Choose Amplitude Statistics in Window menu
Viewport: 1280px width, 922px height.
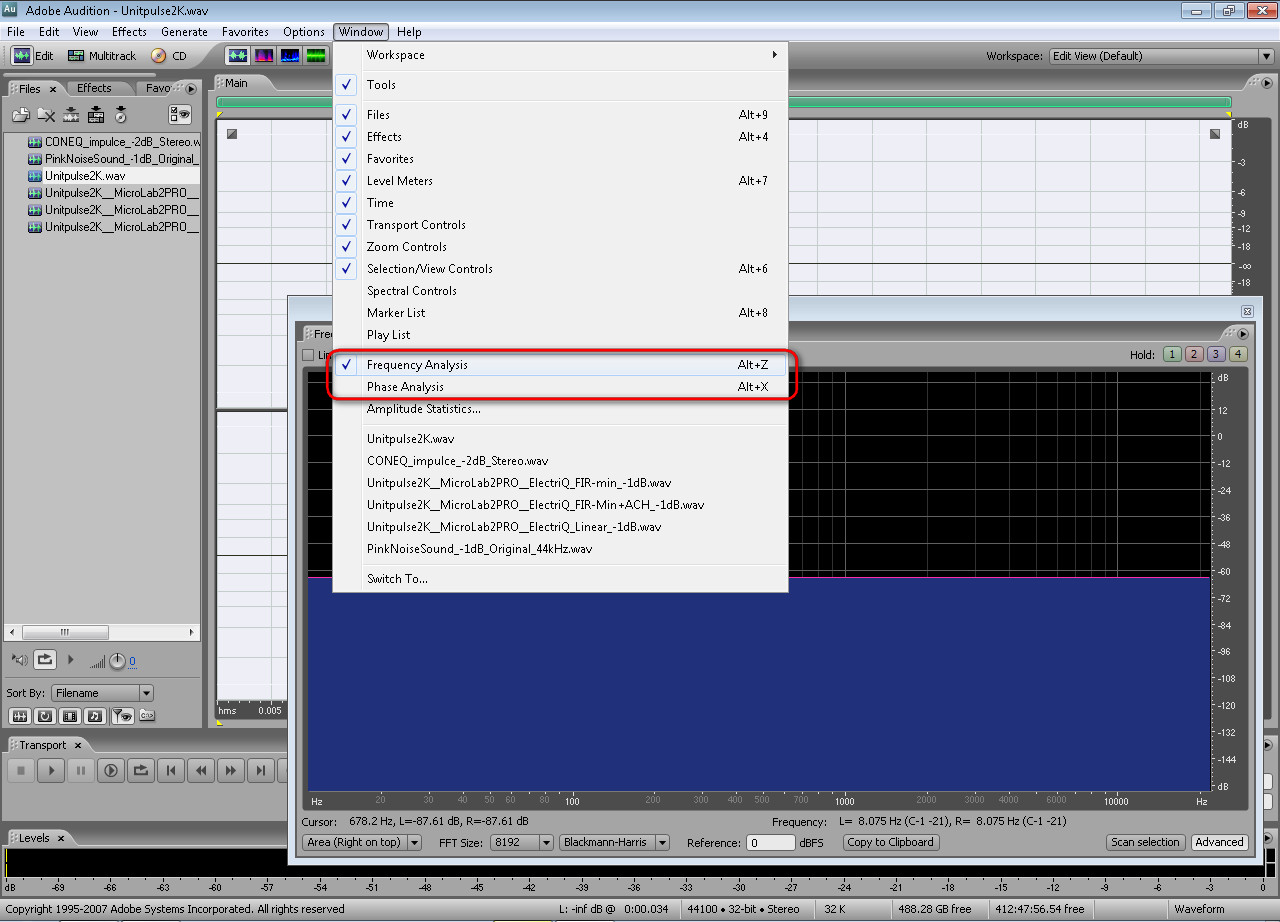click(x=560, y=409)
